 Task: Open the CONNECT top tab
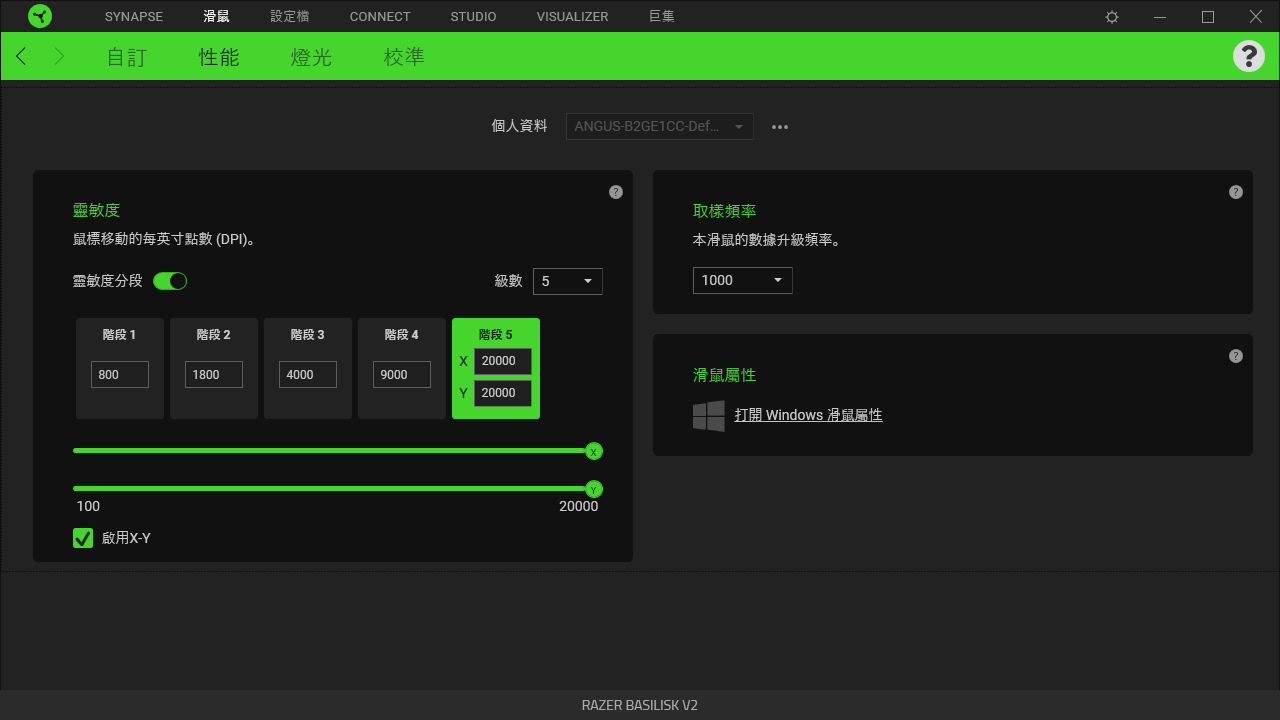pos(380,17)
